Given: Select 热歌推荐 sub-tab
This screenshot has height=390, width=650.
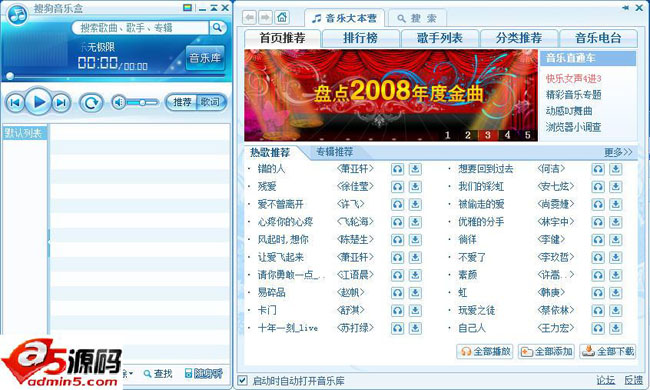Looking at the screenshot, I should (x=270, y=153).
